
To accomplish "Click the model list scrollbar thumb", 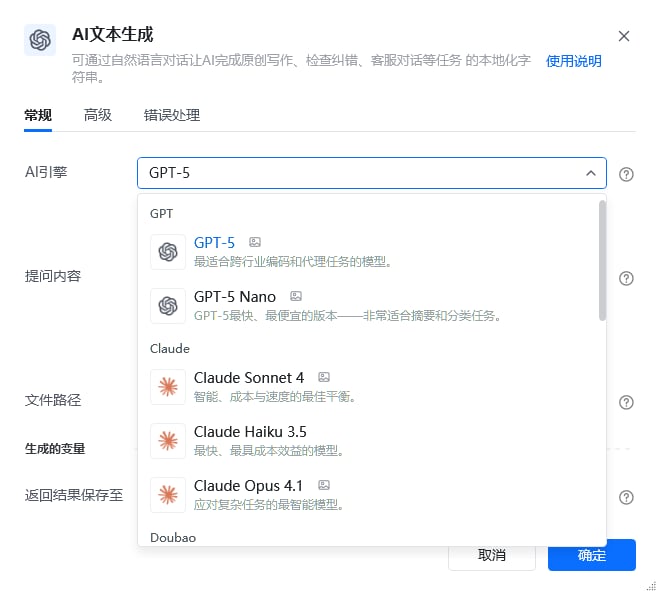I will (602, 261).
